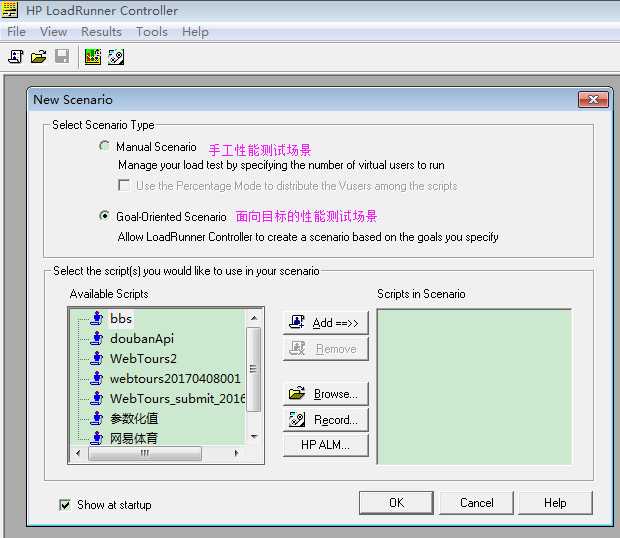Click the scripts list scroll-down arrow

(254, 436)
